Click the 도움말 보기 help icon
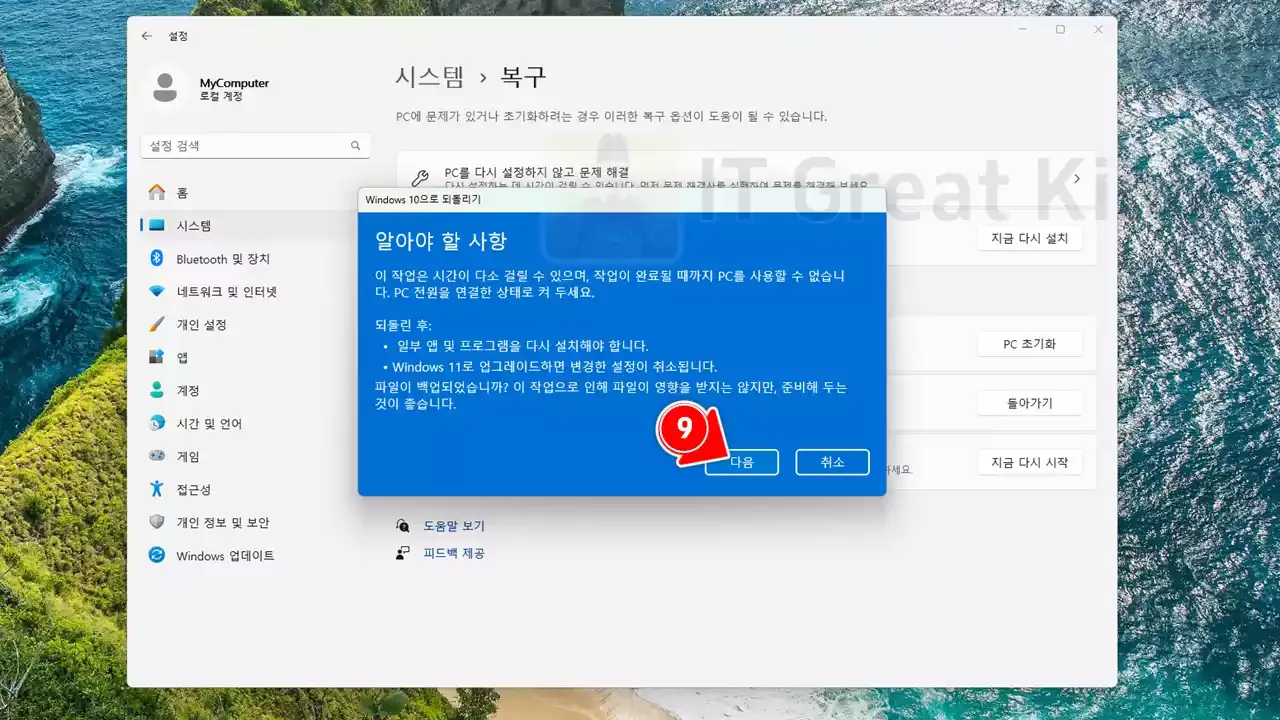Image resolution: width=1280 pixels, height=720 pixels. point(403,526)
